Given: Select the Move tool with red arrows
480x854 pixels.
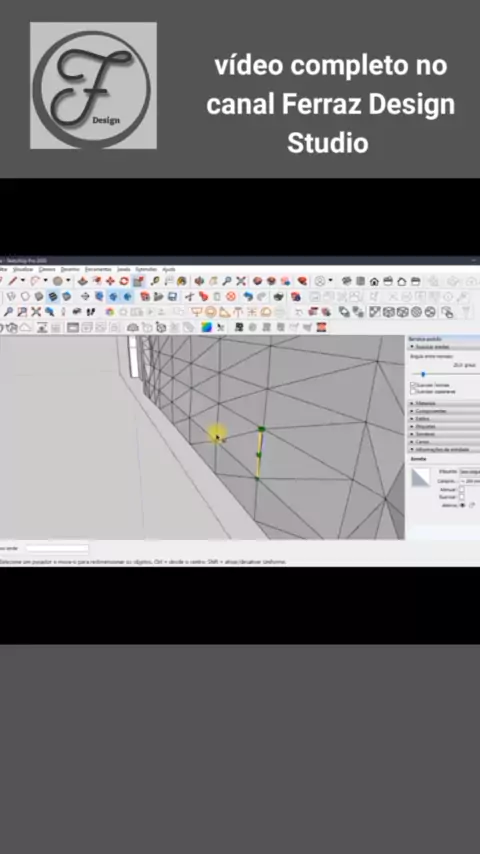Looking at the screenshot, I should coord(111,281).
